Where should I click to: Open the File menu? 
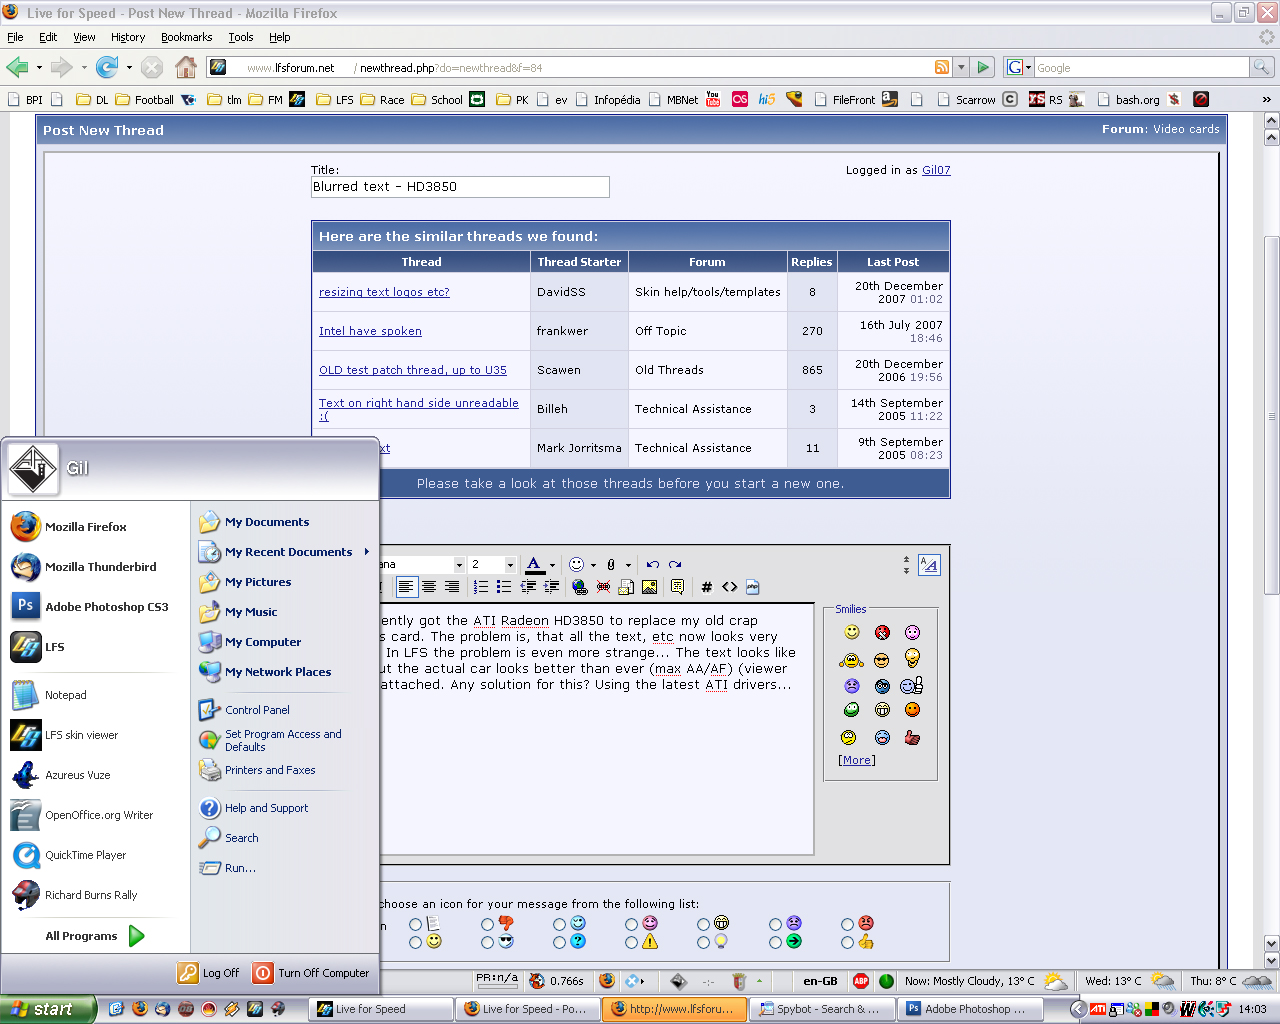[x=15, y=37]
